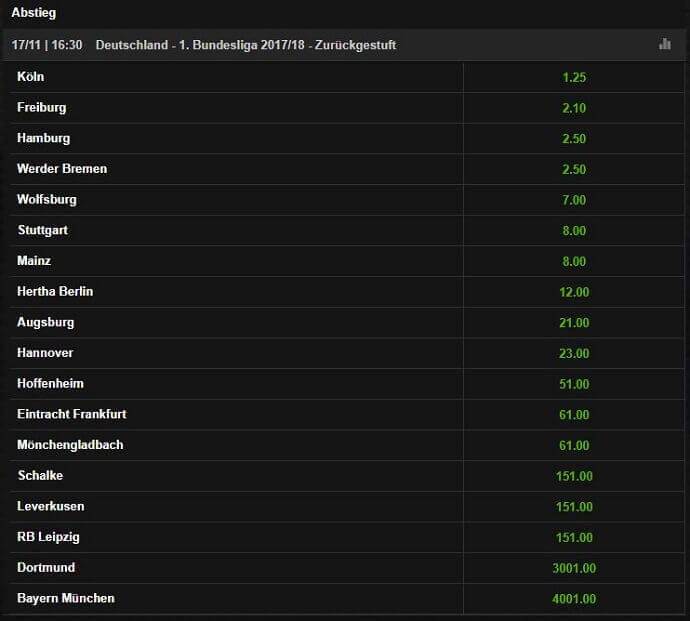Click the Stuttgart team name
690x621 pixels.
42,230
